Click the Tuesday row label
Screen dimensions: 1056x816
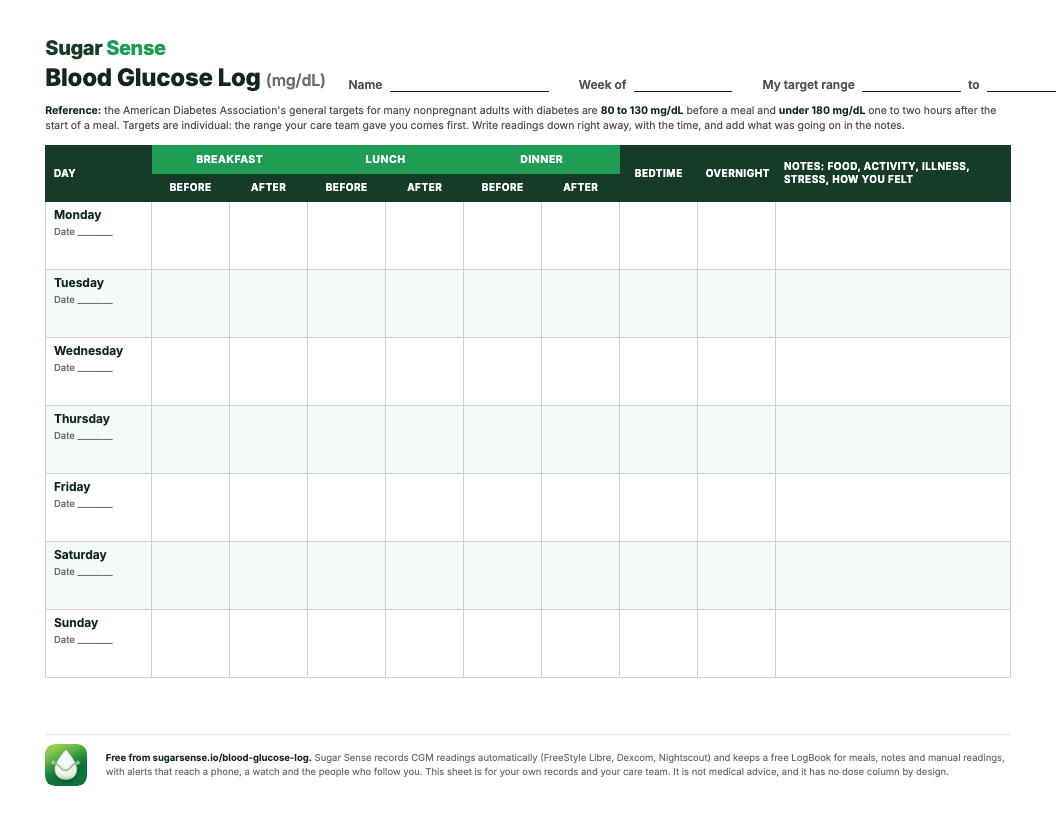tap(79, 283)
